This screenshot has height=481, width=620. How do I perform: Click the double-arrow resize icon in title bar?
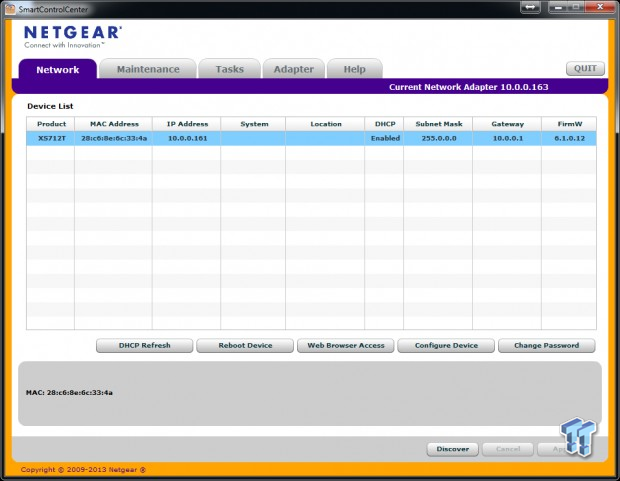530,7
